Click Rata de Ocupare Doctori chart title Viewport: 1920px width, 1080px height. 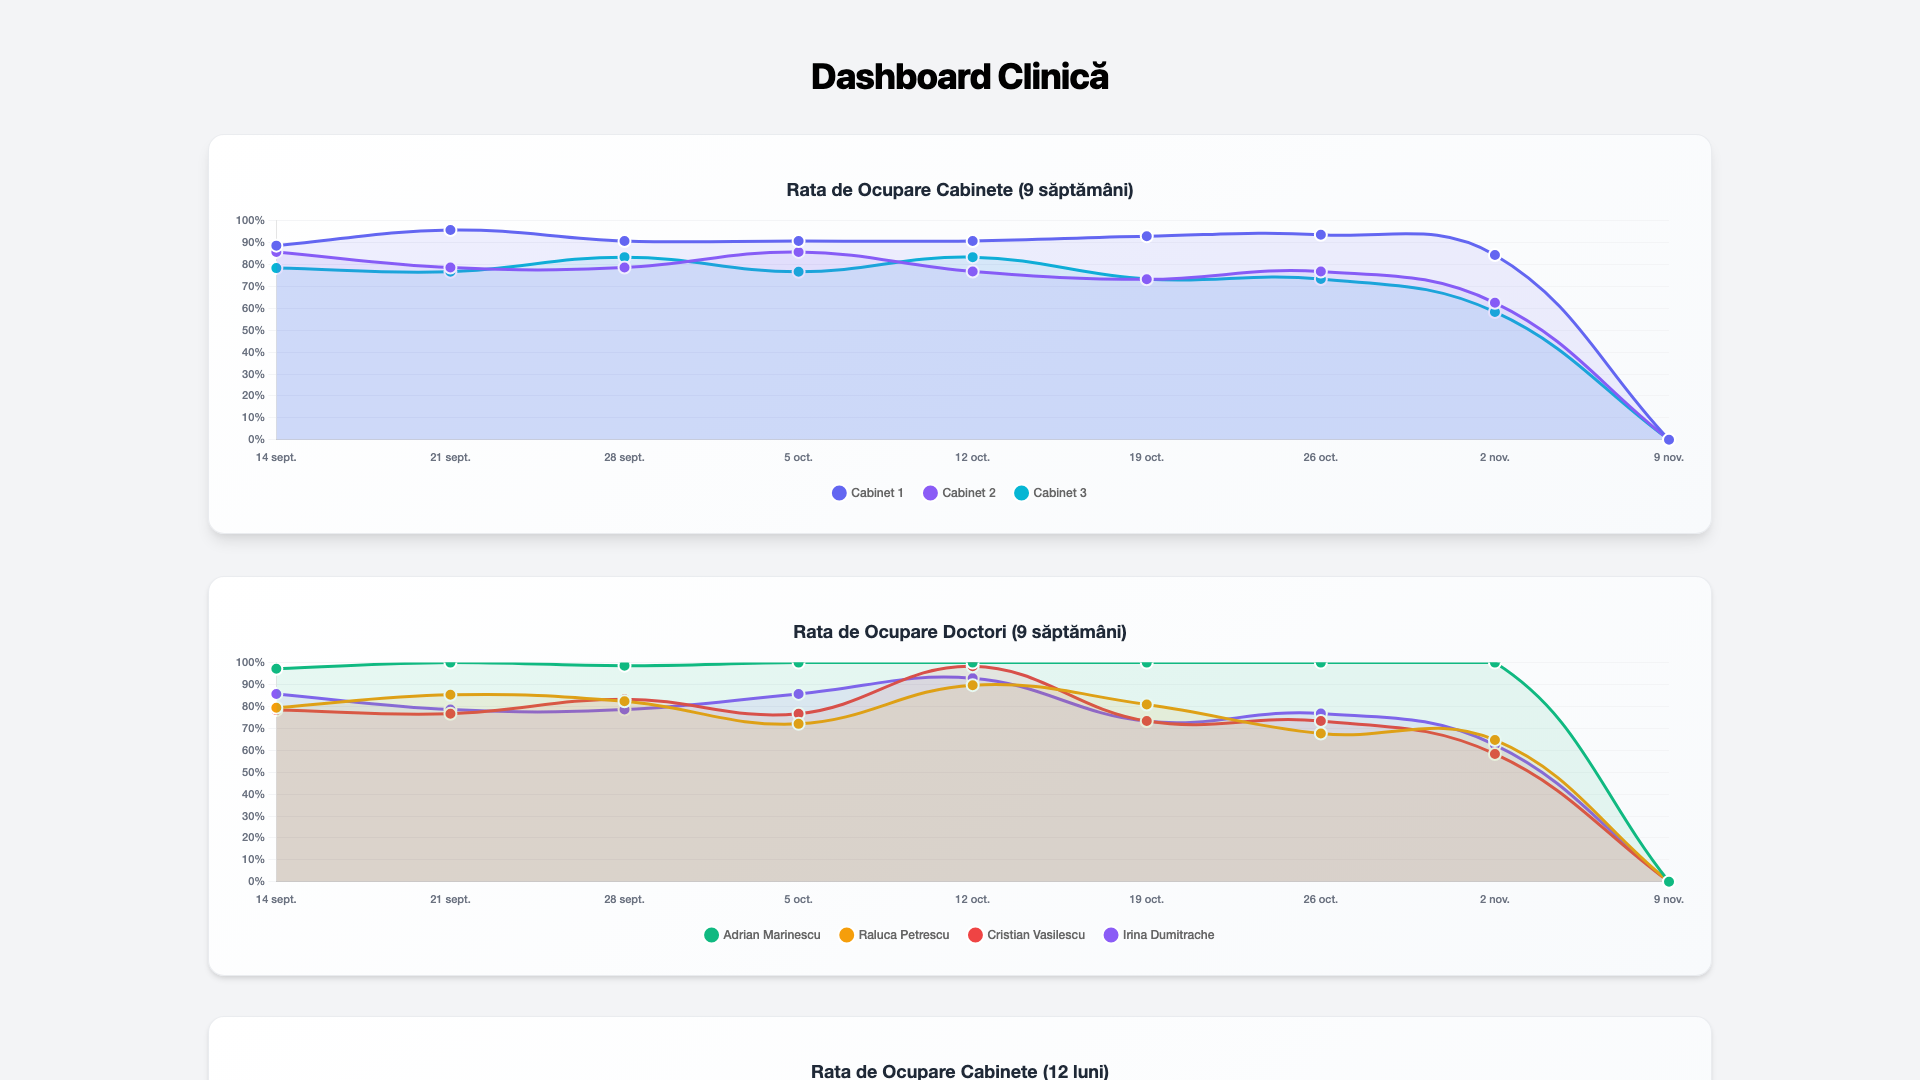(x=960, y=632)
